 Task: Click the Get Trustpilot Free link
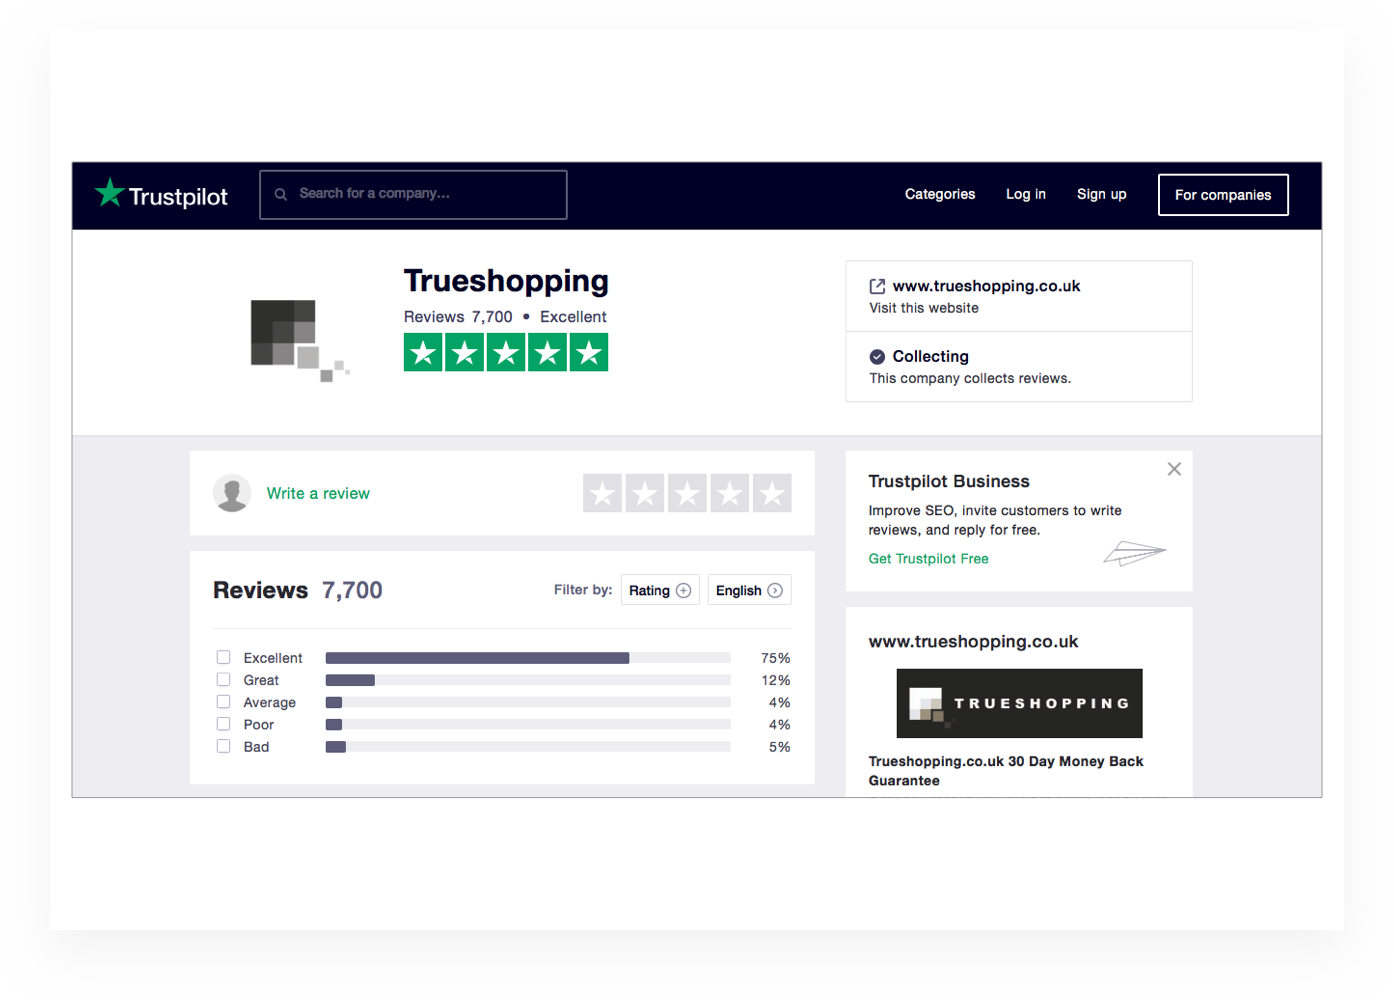[x=928, y=559]
